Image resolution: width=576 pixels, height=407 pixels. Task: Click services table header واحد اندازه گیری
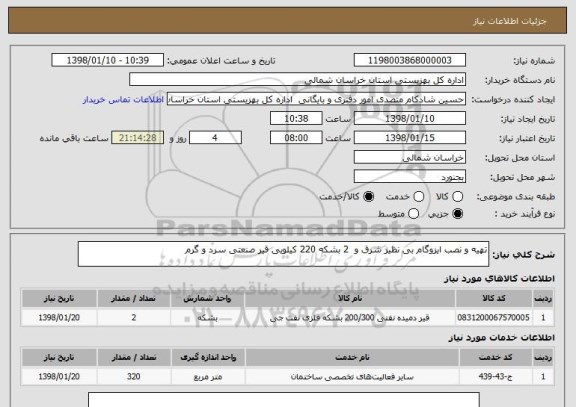[x=208, y=357]
